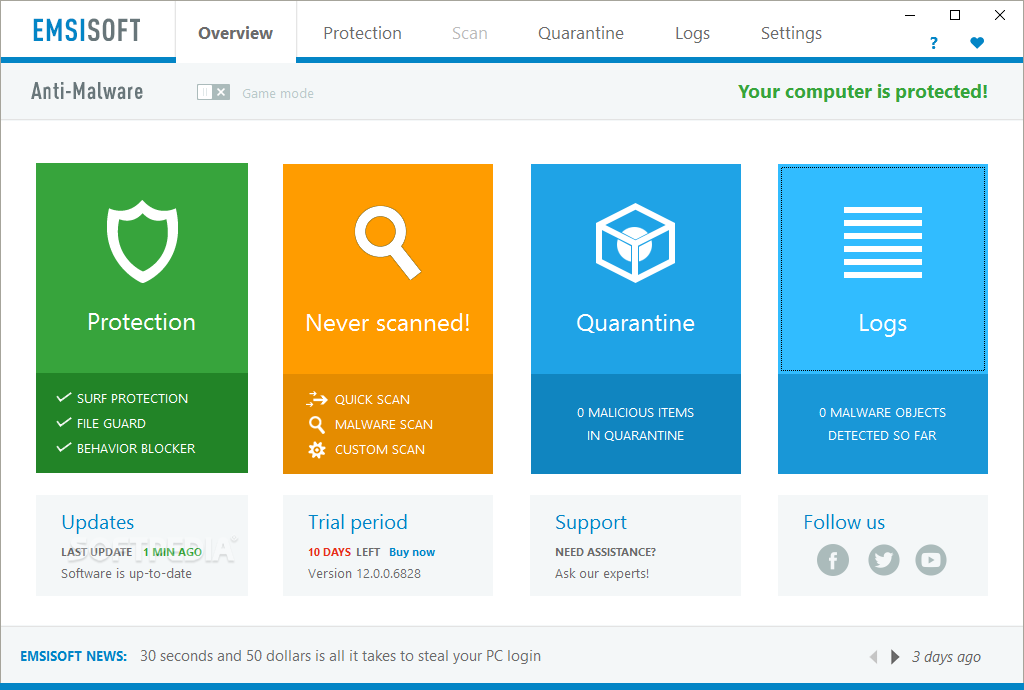The width and height of the screenshot is (1024, 690).
Task: Open the Protection tab
Action: pyautogui.click(x=362, y=33)
